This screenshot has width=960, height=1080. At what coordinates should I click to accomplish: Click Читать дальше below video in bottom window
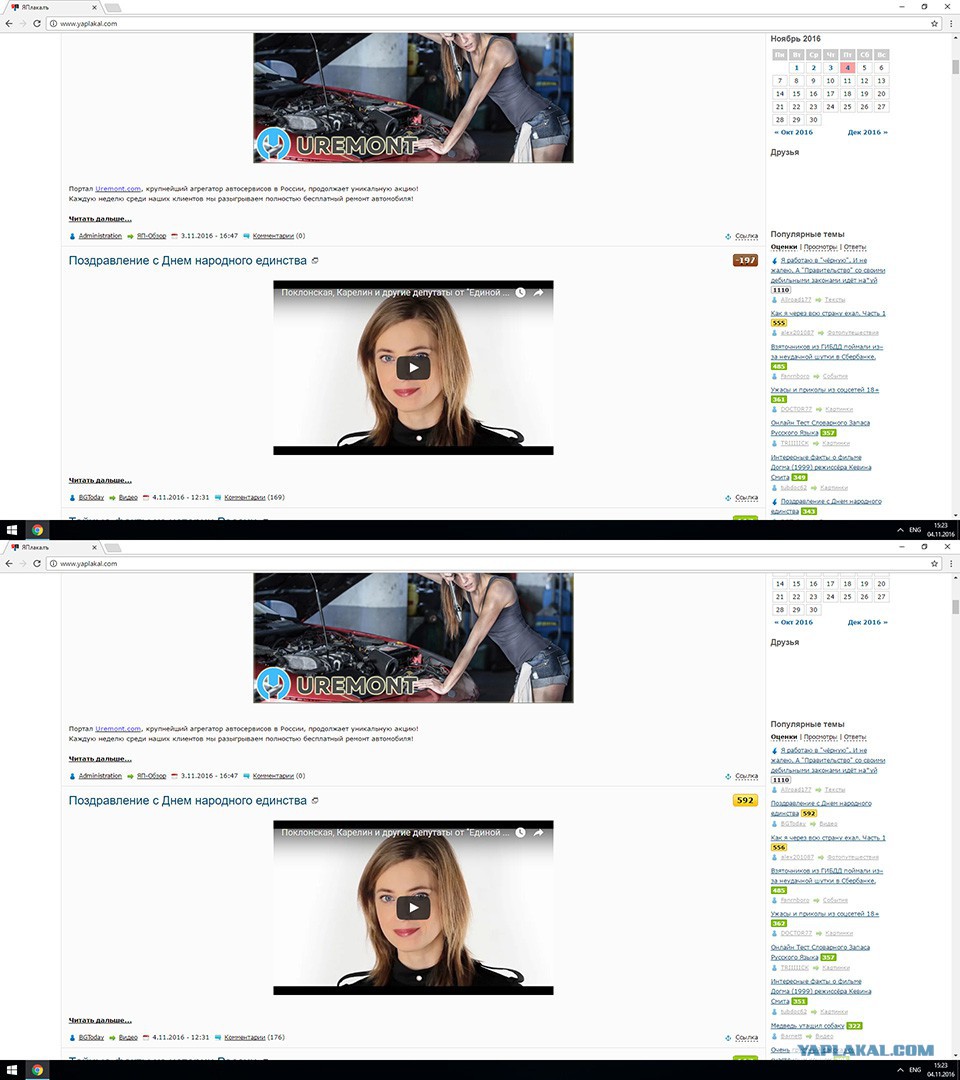(x=100, y=1021)
